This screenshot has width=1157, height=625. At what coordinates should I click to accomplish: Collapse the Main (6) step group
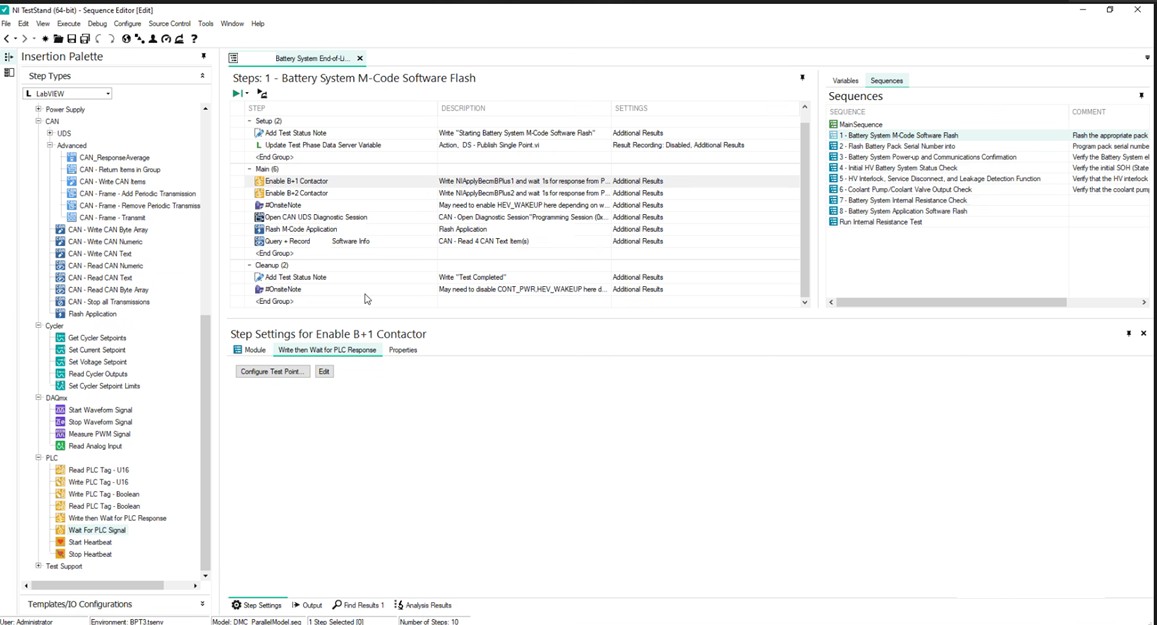(x=249, y=169)
